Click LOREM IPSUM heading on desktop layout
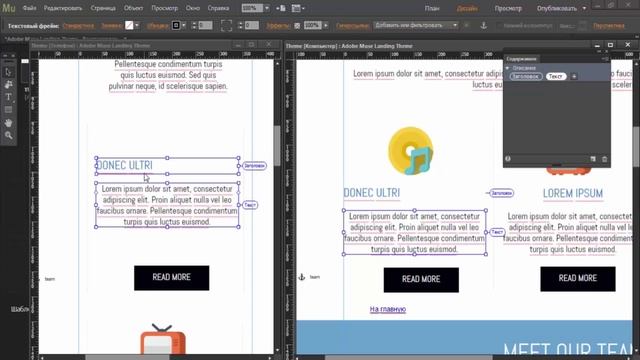Viewport: 640px width, 360px height. click(x=573, y=193)
